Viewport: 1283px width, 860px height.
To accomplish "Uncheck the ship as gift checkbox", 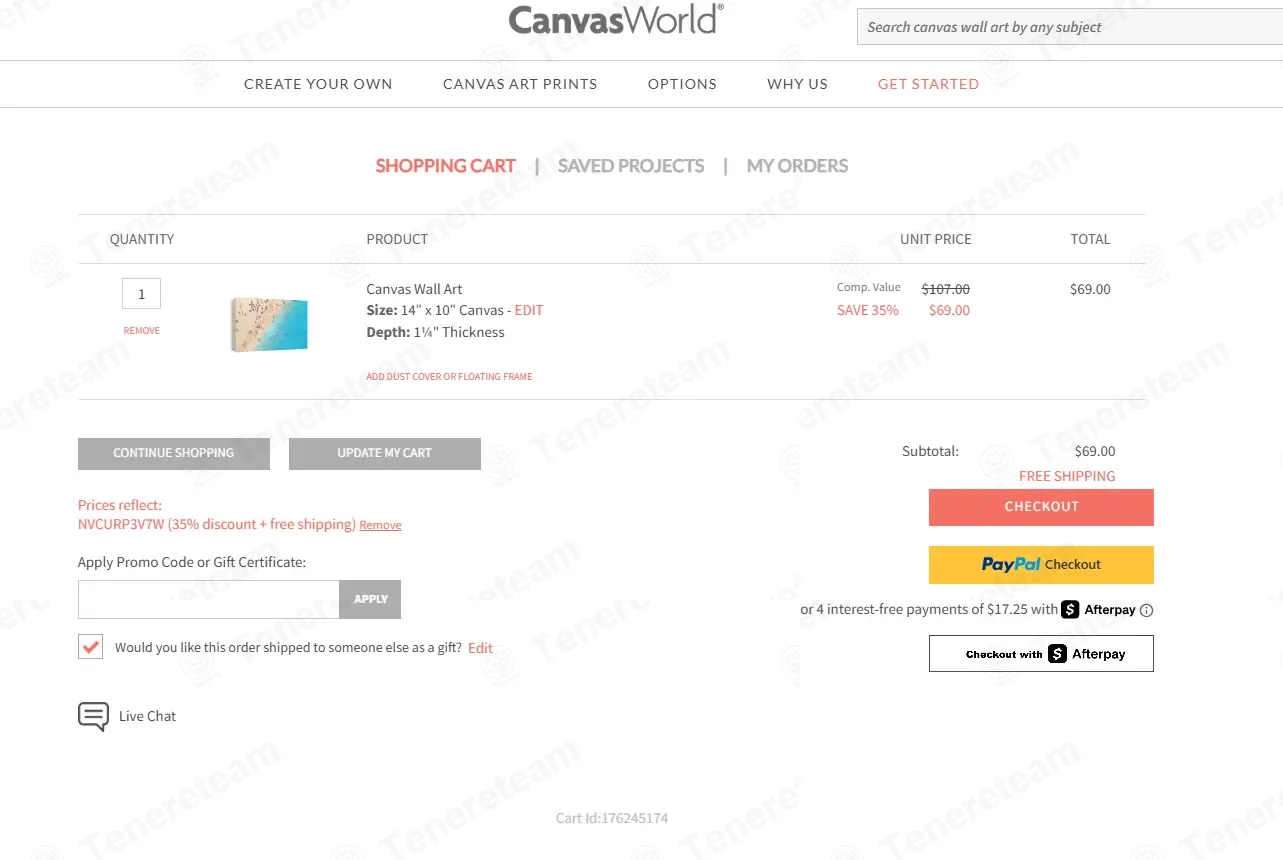I will coord(91,647).
